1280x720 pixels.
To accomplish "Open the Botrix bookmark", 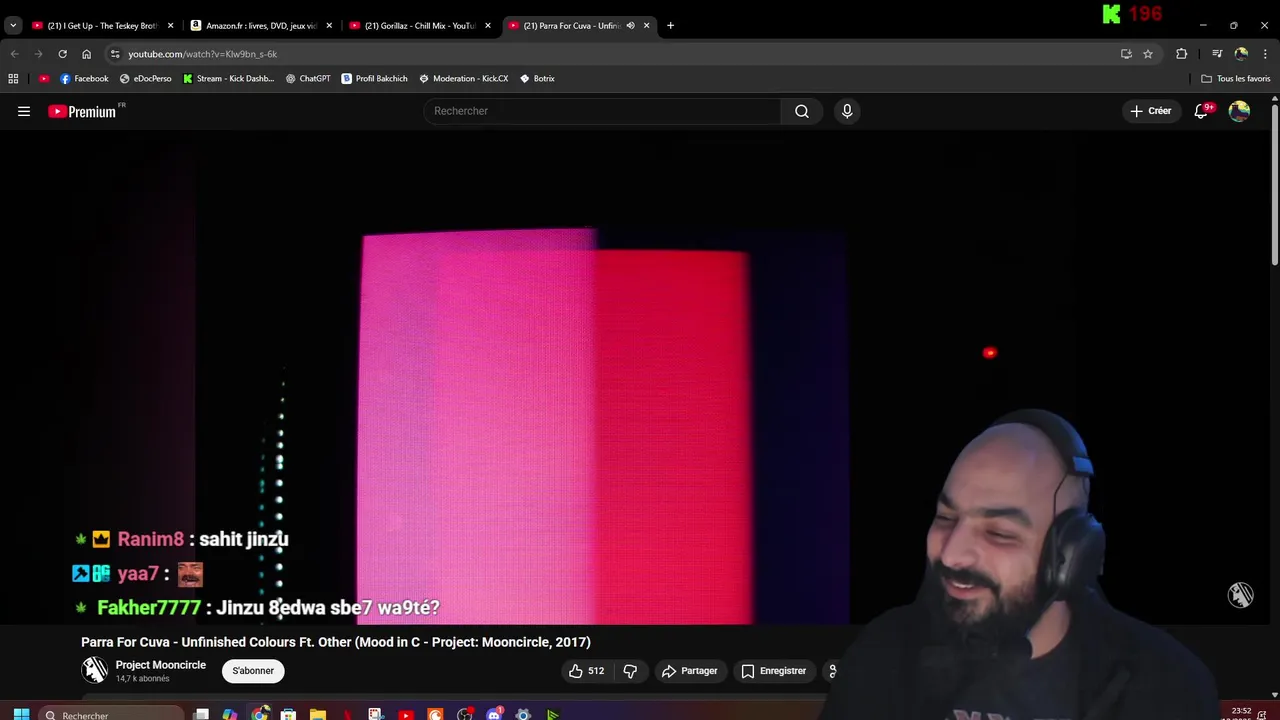I will coord(537,78).
